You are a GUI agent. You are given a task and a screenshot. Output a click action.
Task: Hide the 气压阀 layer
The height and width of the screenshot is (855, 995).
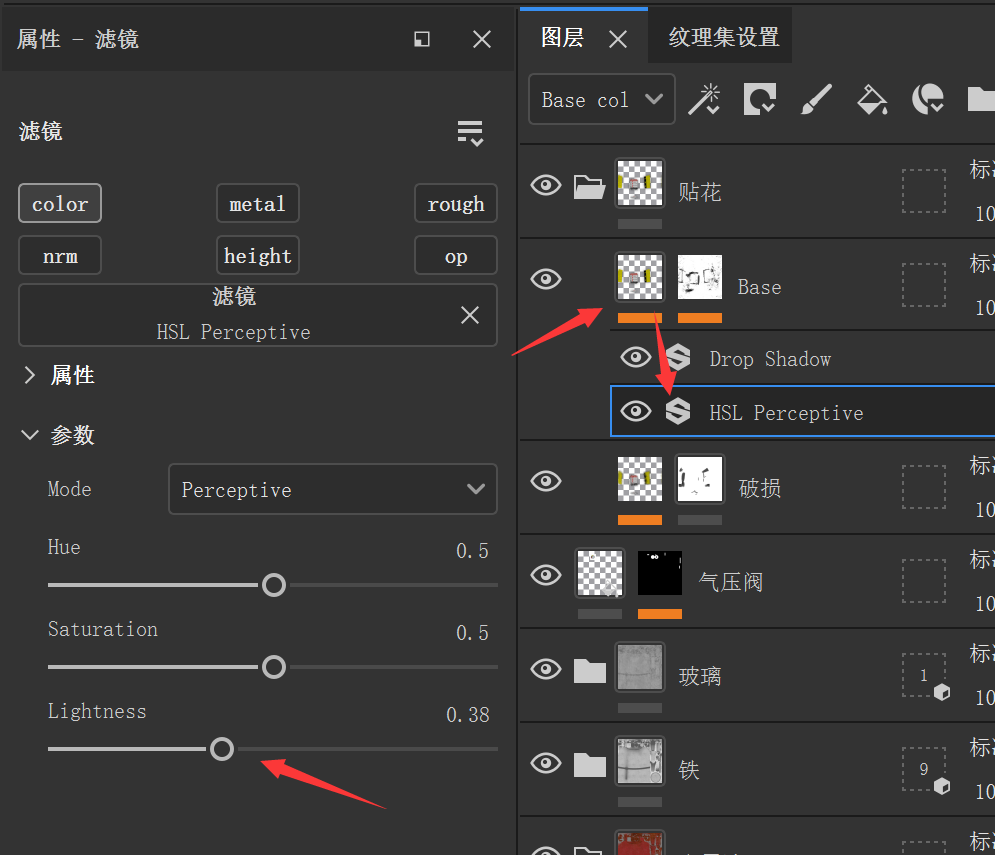pyautogui.click(x=545, y=574)
